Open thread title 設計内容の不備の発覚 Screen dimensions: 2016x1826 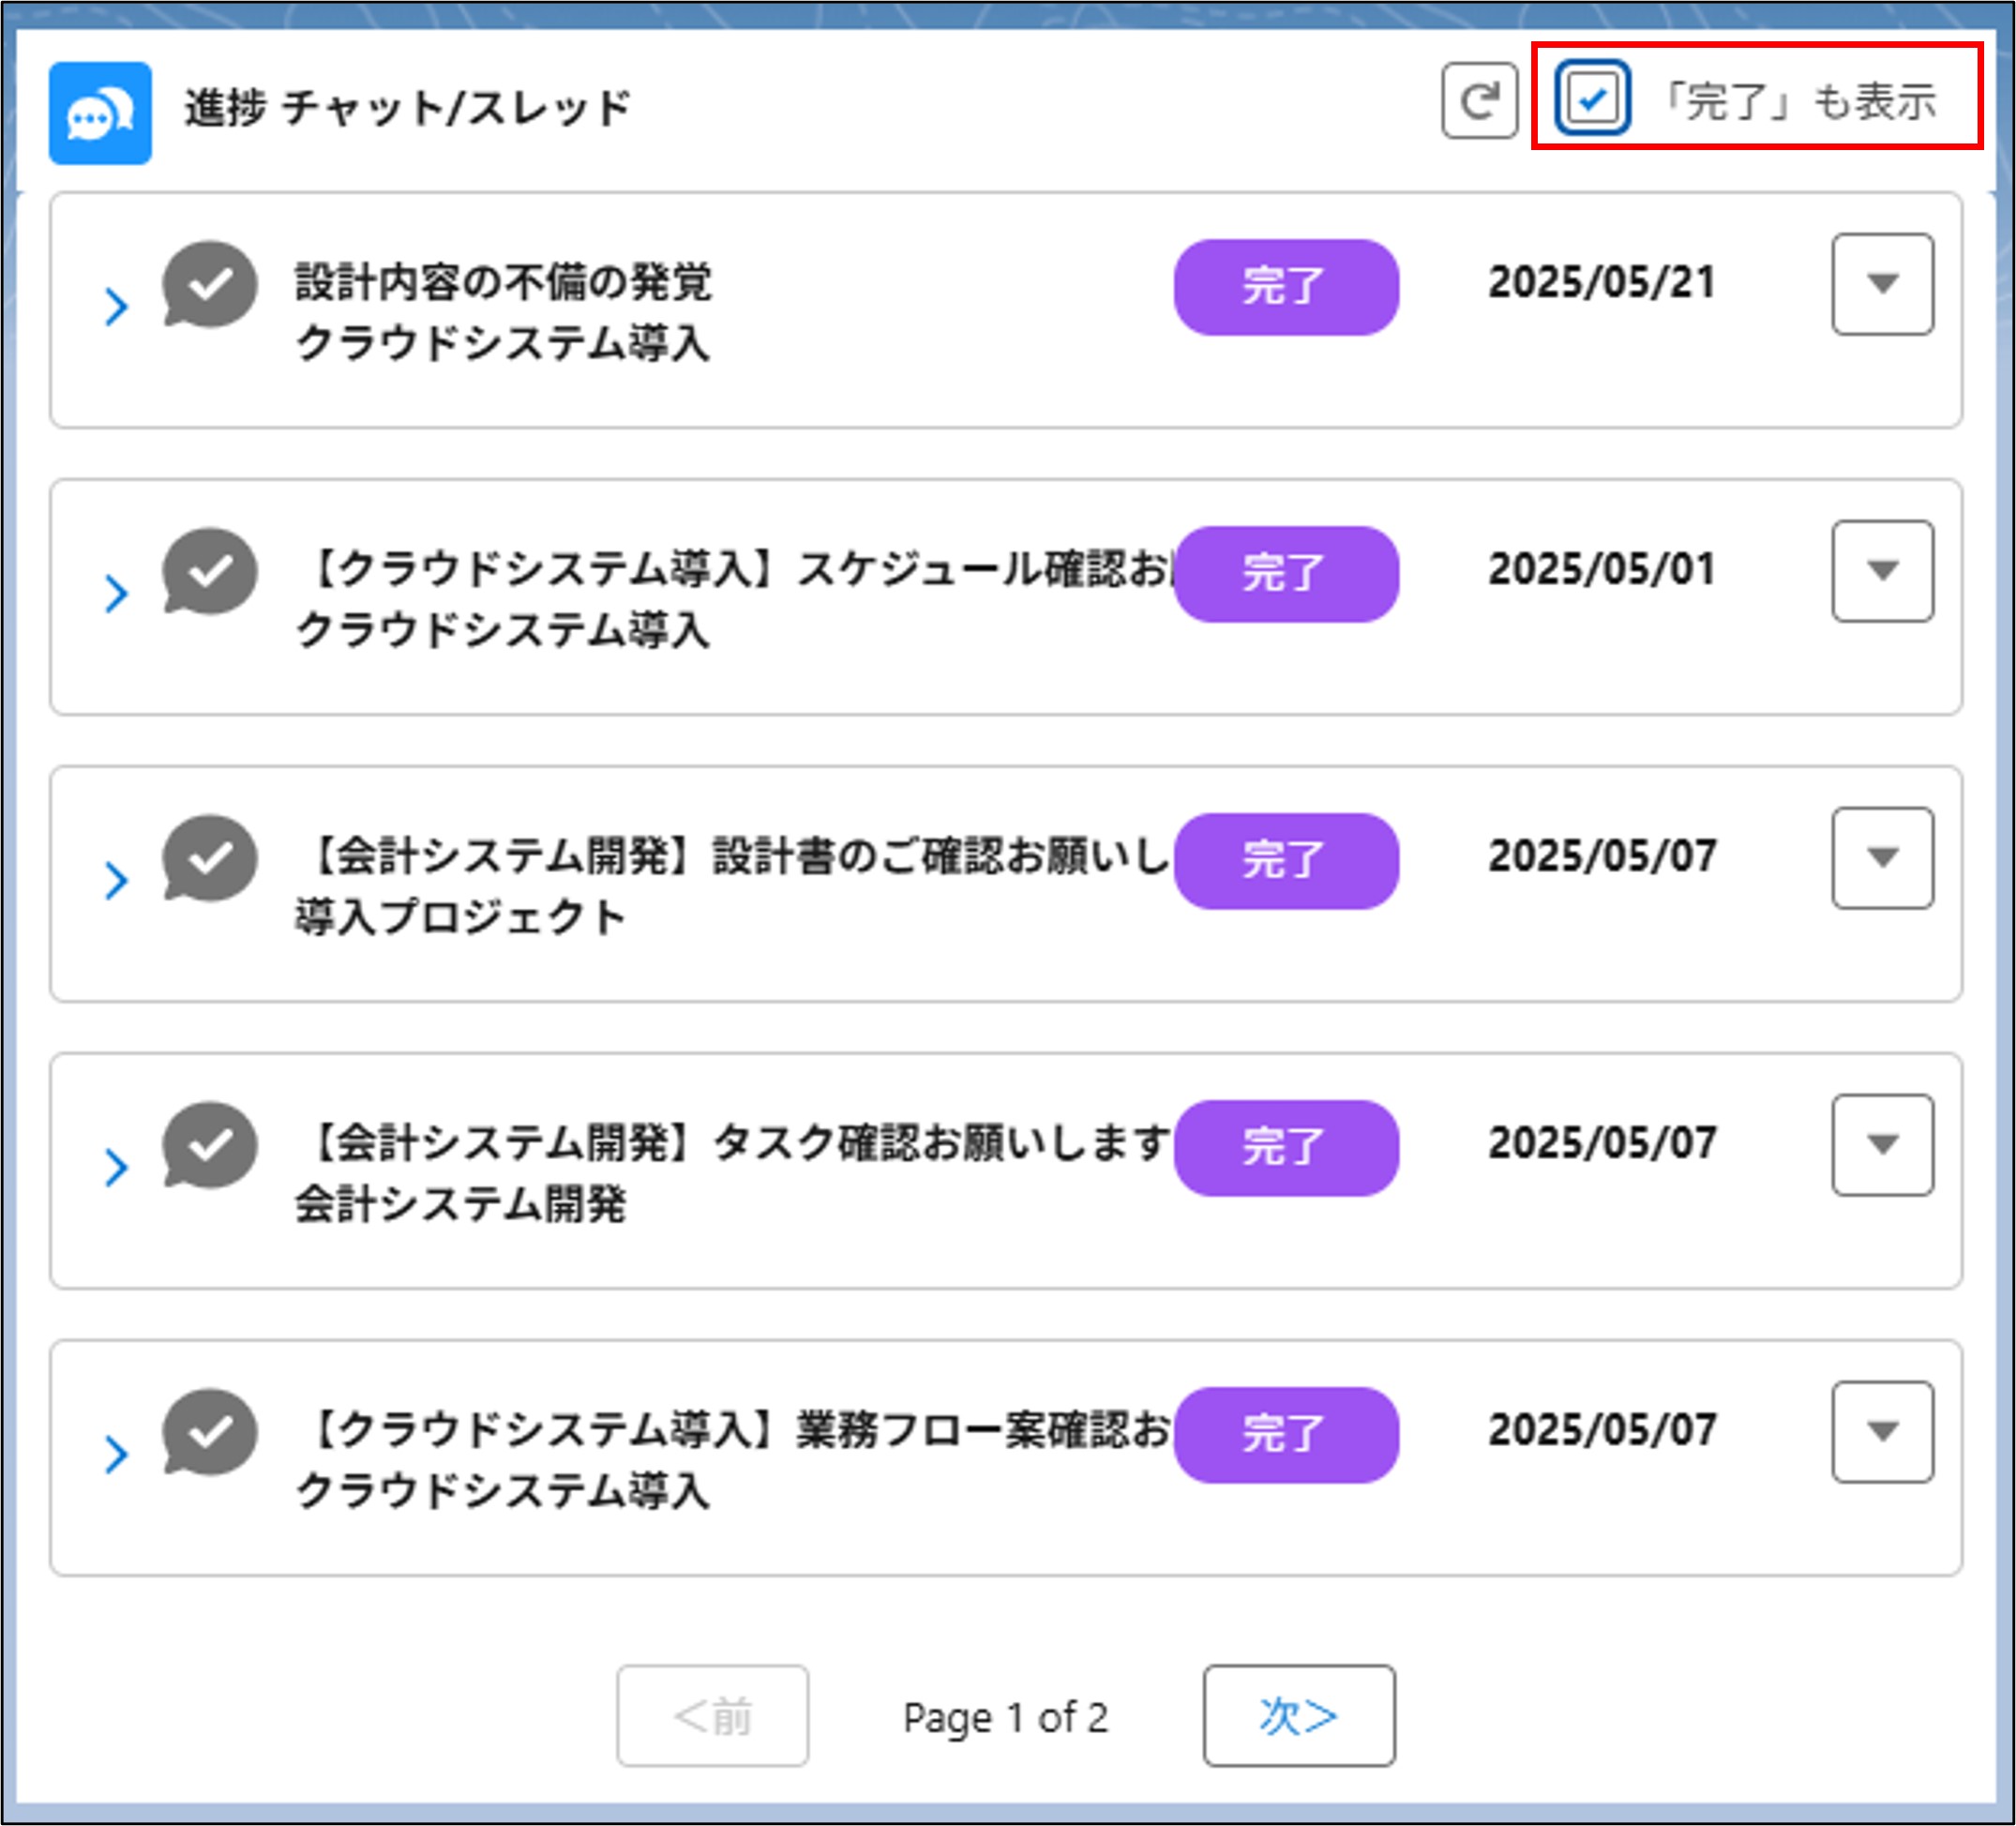503,283
